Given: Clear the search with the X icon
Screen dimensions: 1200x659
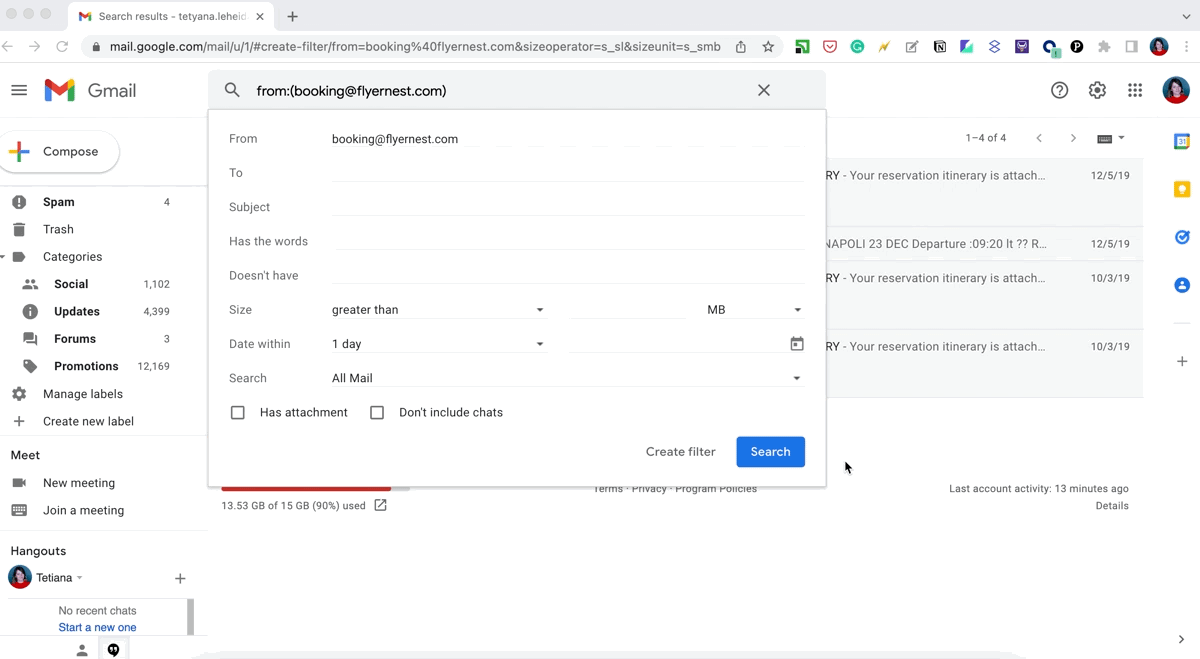Looking at the screenshot, I should 764,90.
